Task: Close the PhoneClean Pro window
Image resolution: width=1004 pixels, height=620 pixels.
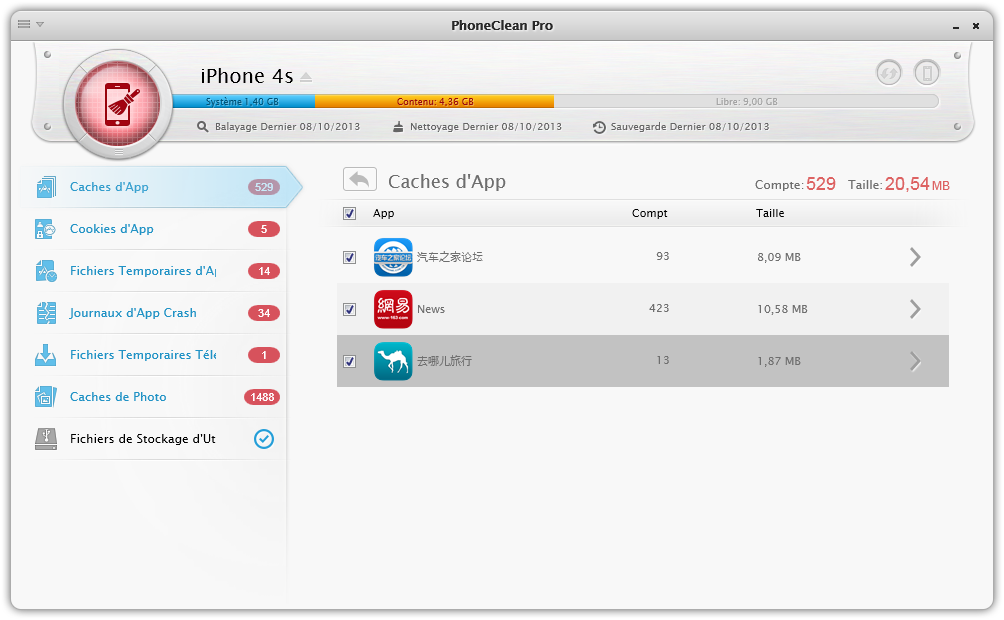Action: (976, 26)
